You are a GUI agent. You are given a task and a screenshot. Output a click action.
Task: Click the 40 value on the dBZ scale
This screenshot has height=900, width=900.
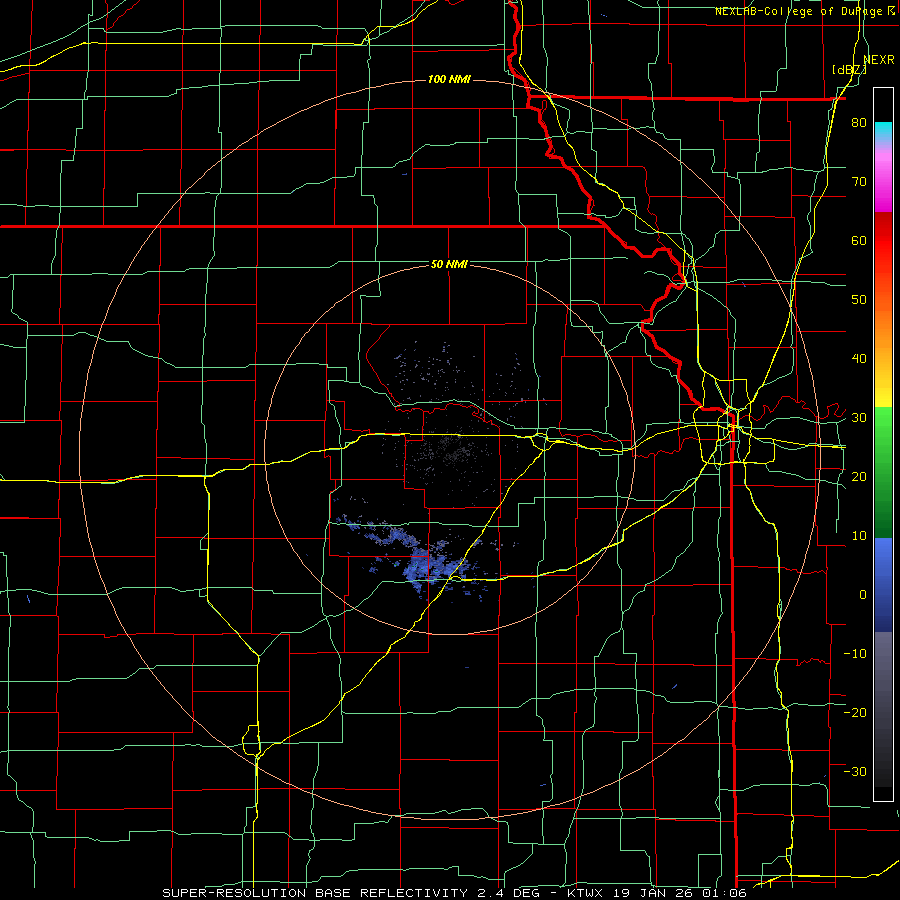pos(859,359)
